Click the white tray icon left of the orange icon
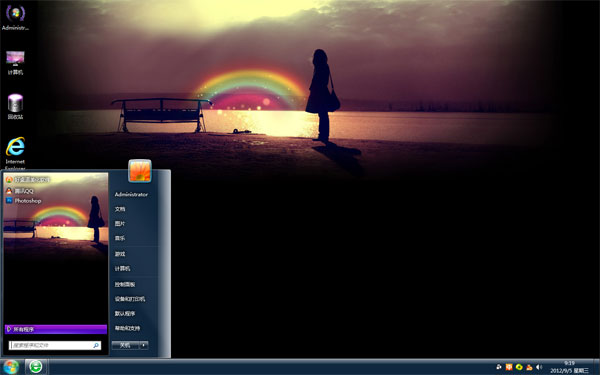 pos(499,367)
